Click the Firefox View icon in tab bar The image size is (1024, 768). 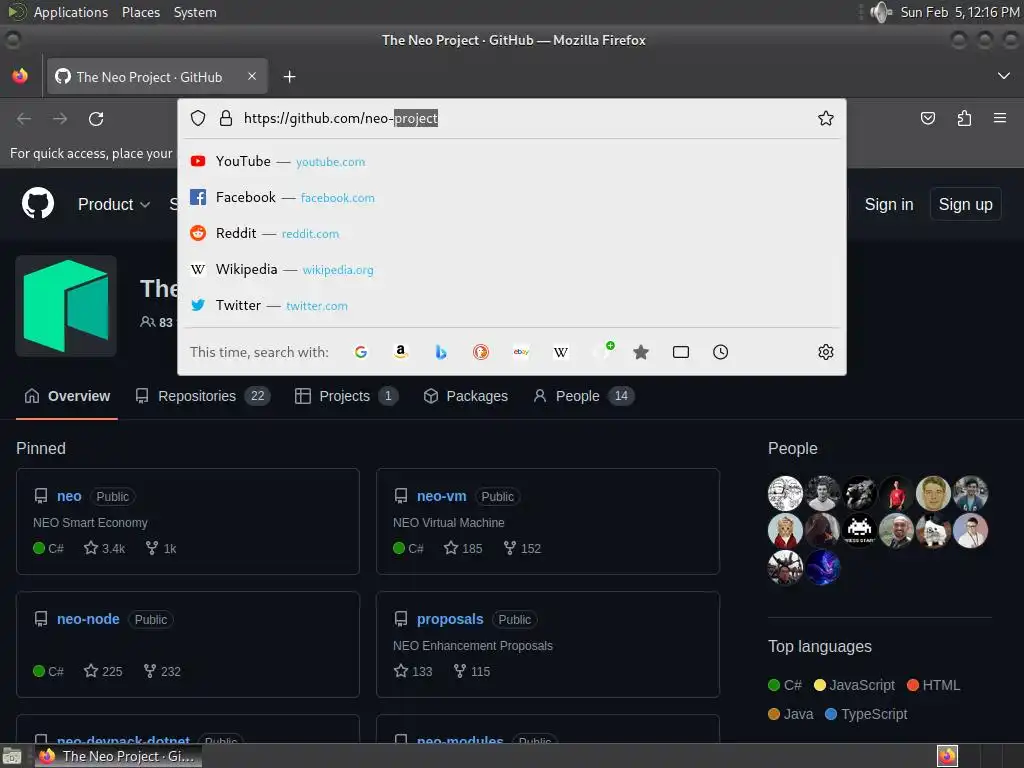point(20,76)
